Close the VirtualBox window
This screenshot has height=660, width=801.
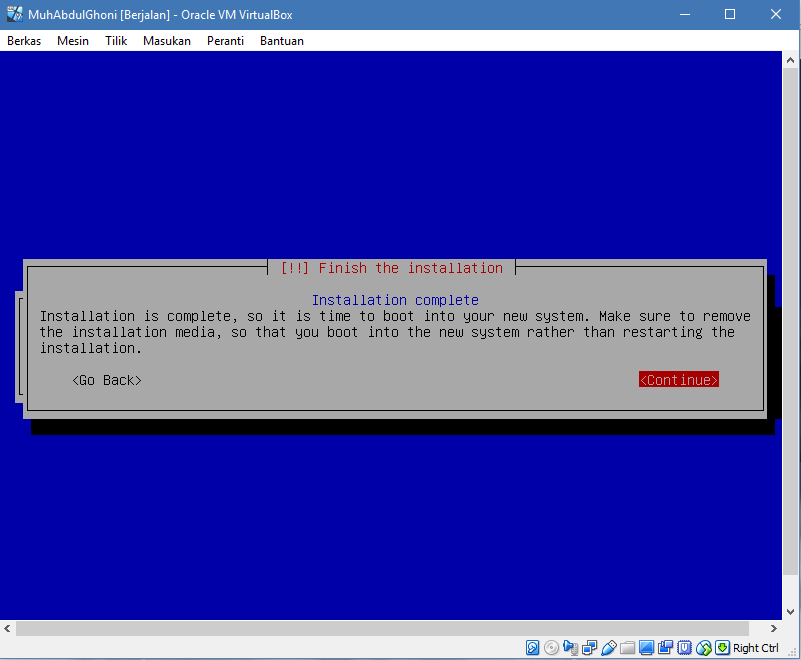(x=775, y=14)
